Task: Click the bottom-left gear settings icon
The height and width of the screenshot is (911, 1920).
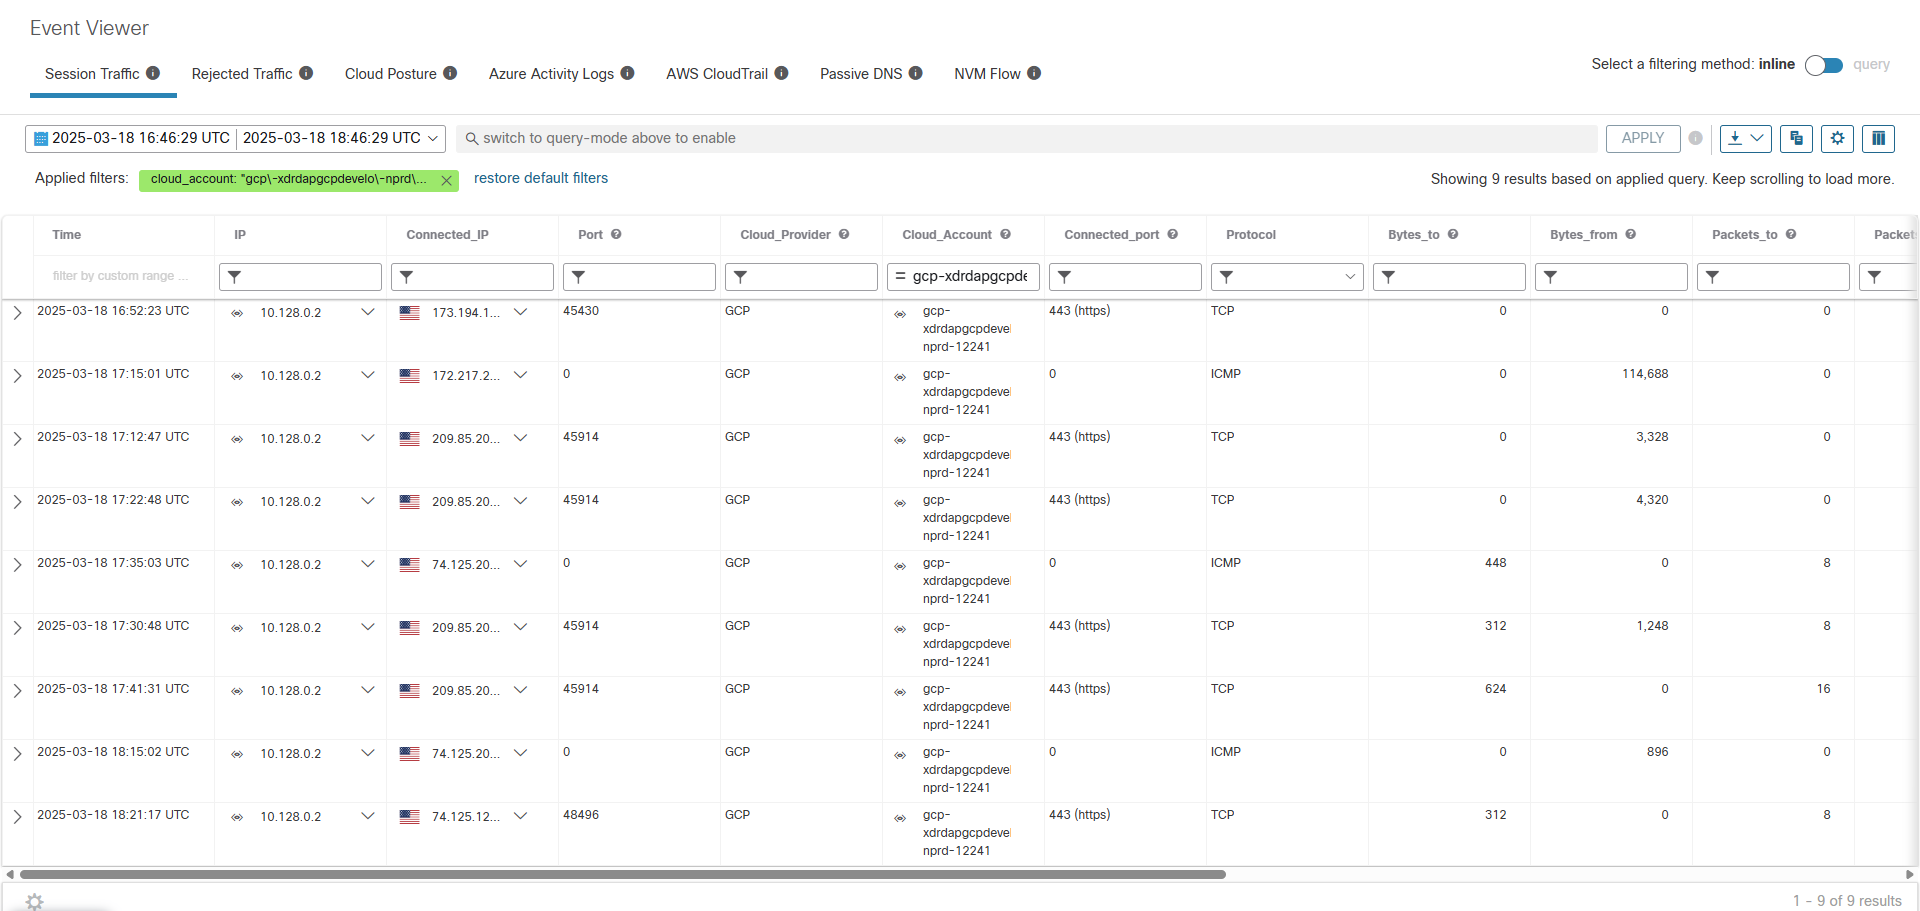Action: tap(35, 902)
